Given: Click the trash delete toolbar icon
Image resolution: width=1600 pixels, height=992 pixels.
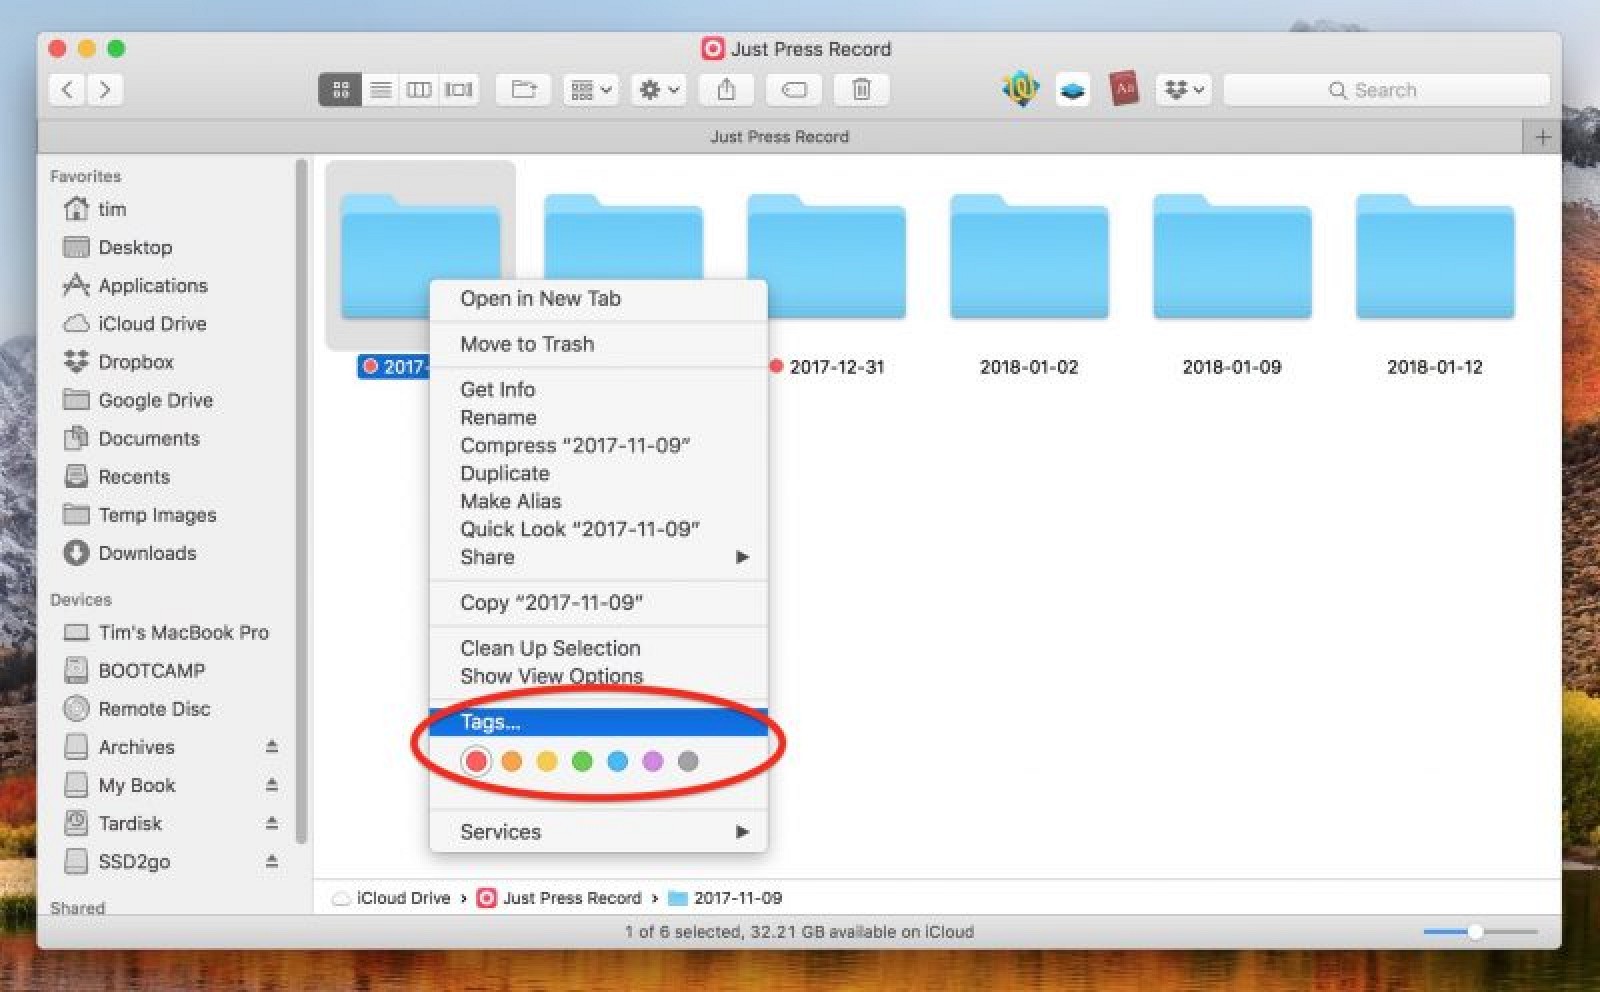Looking at the screenshot, I should coord(861,90).
